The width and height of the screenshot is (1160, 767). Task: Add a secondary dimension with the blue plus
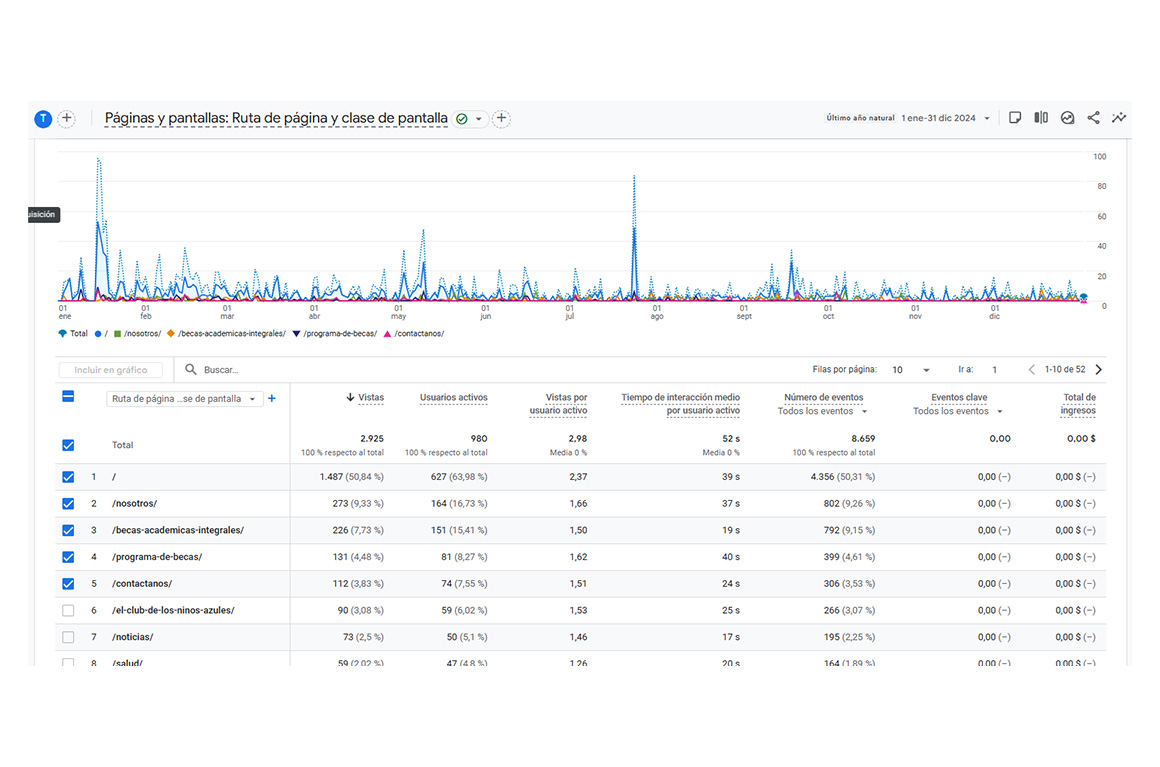pos(272,399)
